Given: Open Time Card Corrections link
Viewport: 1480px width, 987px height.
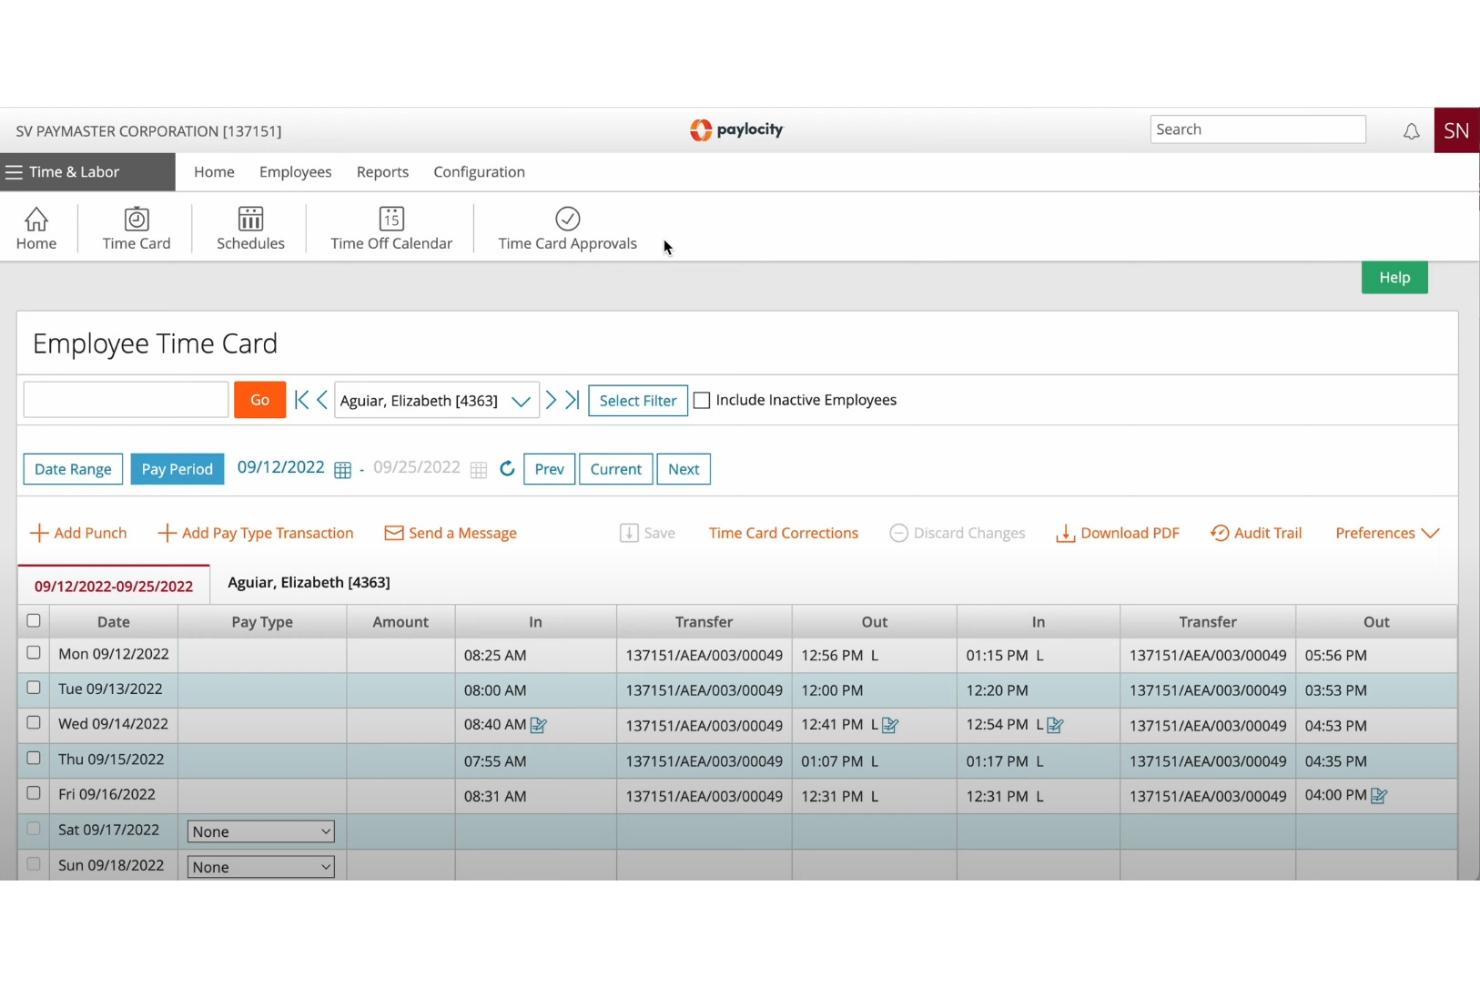Looking at the screenshot, I should (x=783, y=533).
